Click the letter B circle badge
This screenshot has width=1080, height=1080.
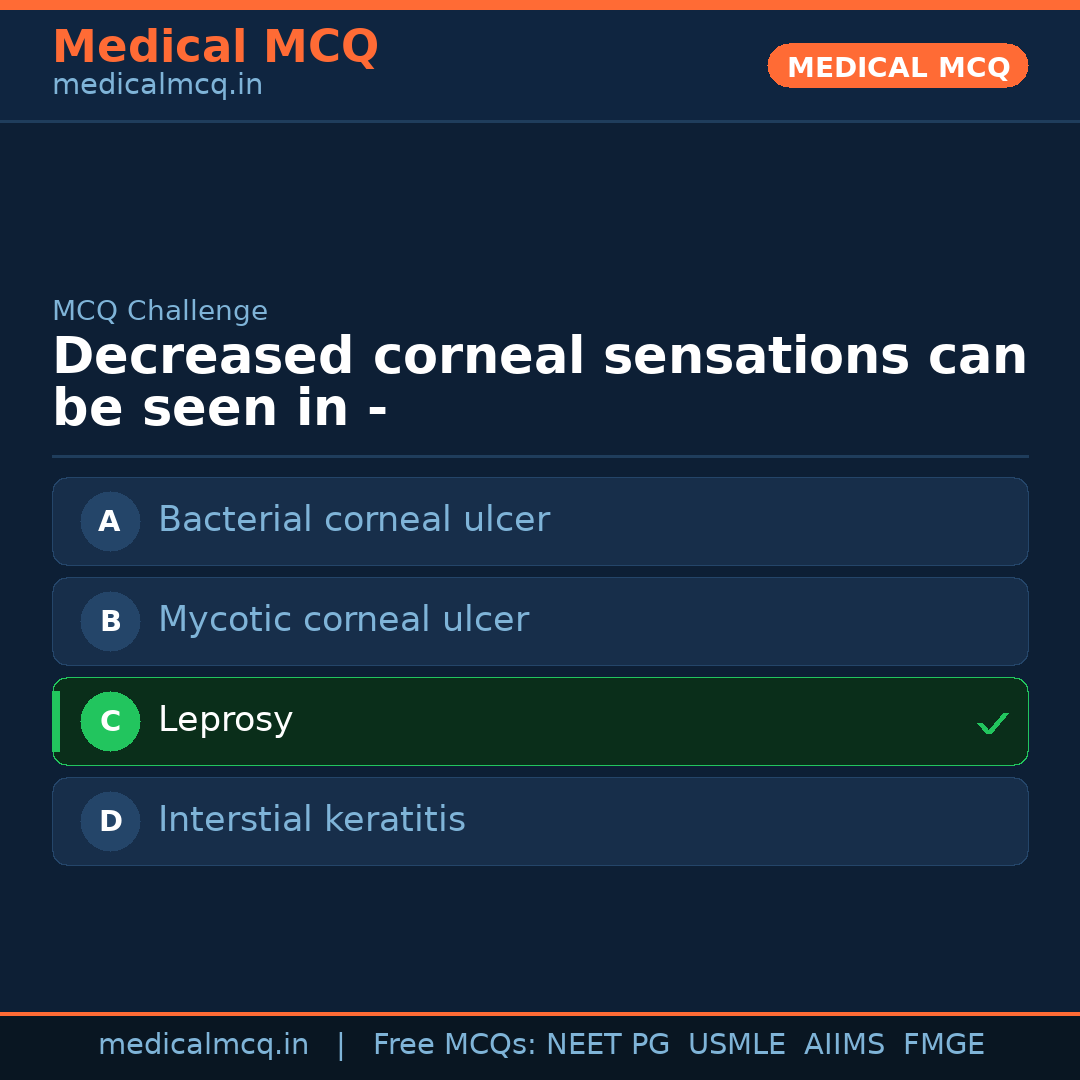[x=110, y=621]
